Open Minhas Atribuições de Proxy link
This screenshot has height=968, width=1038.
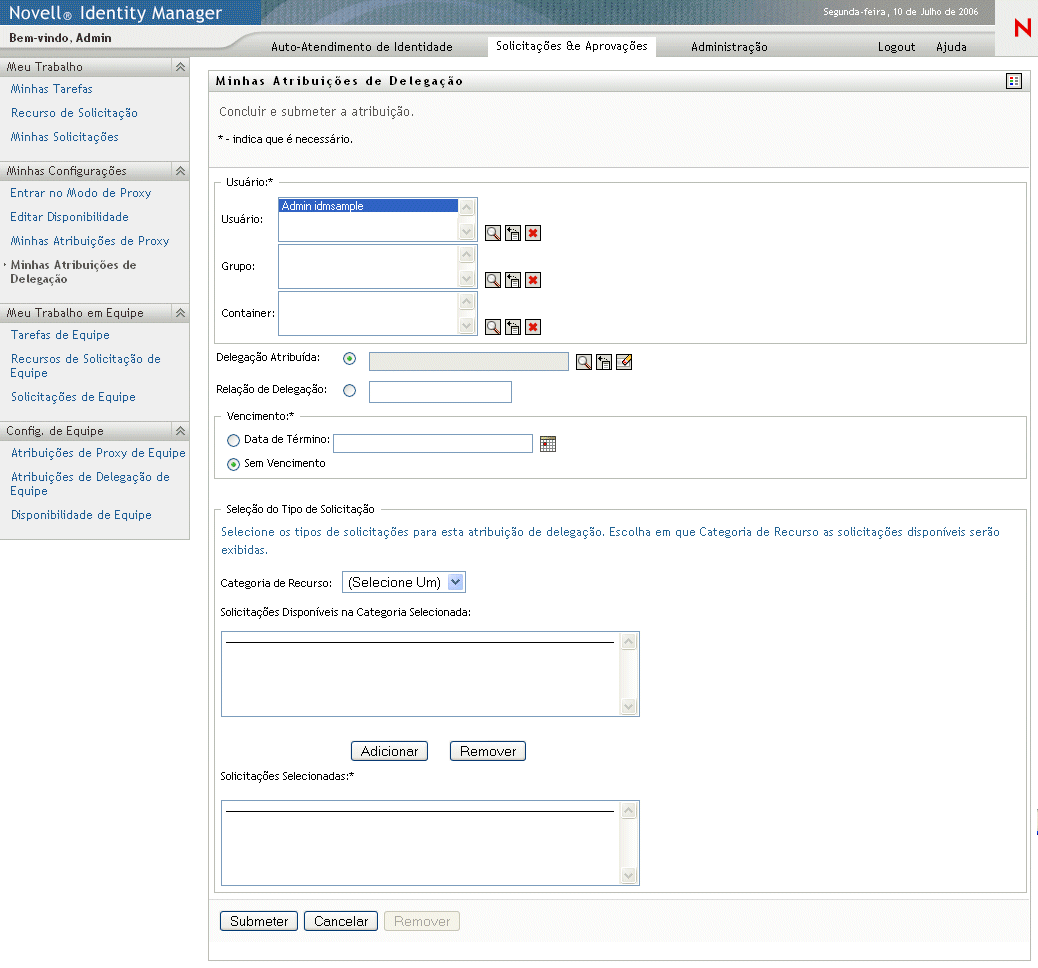89,241
